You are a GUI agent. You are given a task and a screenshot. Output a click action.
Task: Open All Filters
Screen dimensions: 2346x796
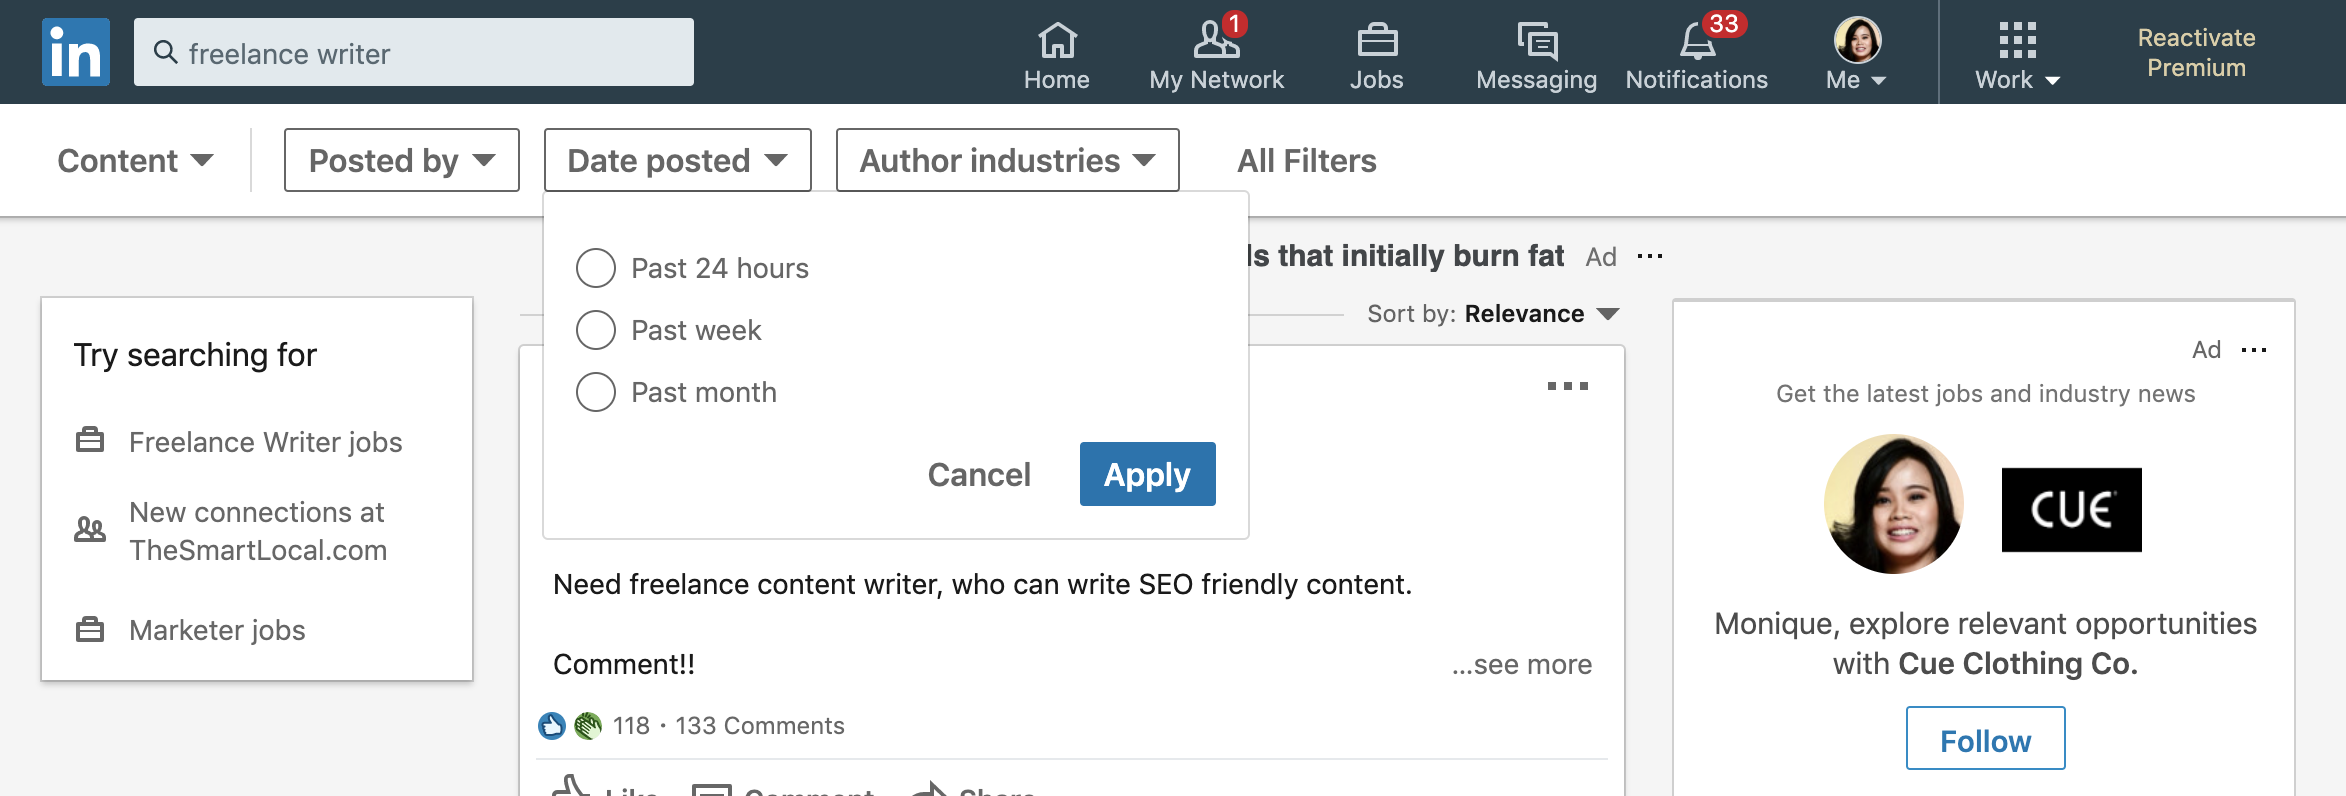click(1306, 160)
